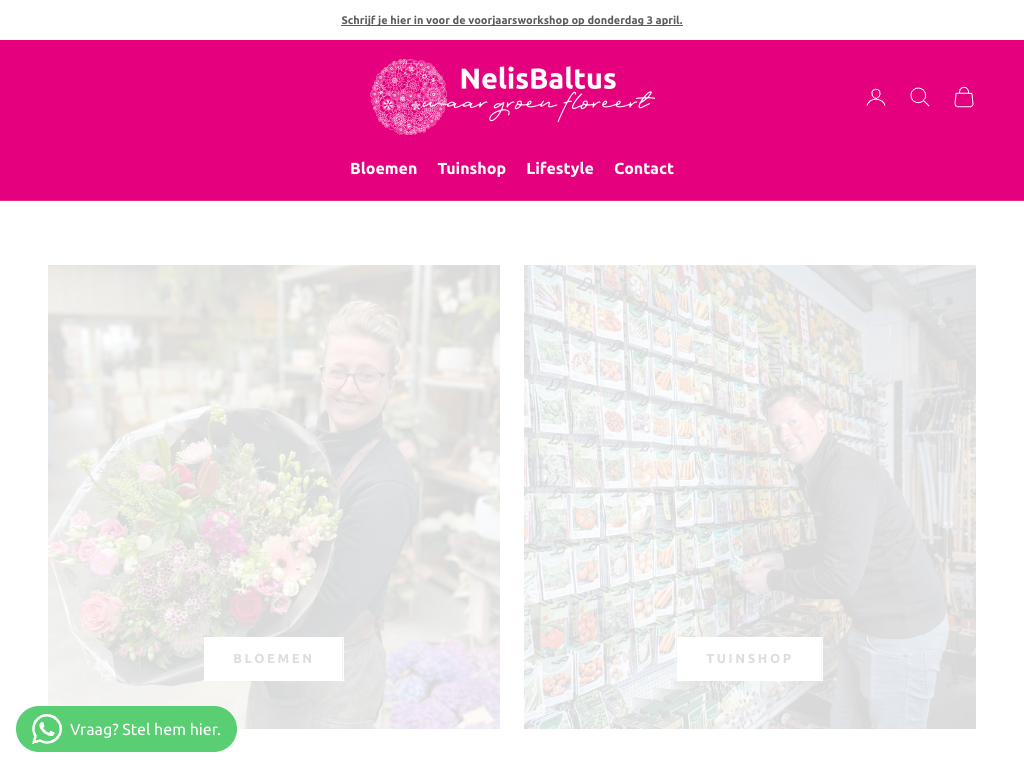Viewport: 1024px width, 768px height.
Task: Follow the voorjaarsworkshop signup announcement link
Action: 512,20
